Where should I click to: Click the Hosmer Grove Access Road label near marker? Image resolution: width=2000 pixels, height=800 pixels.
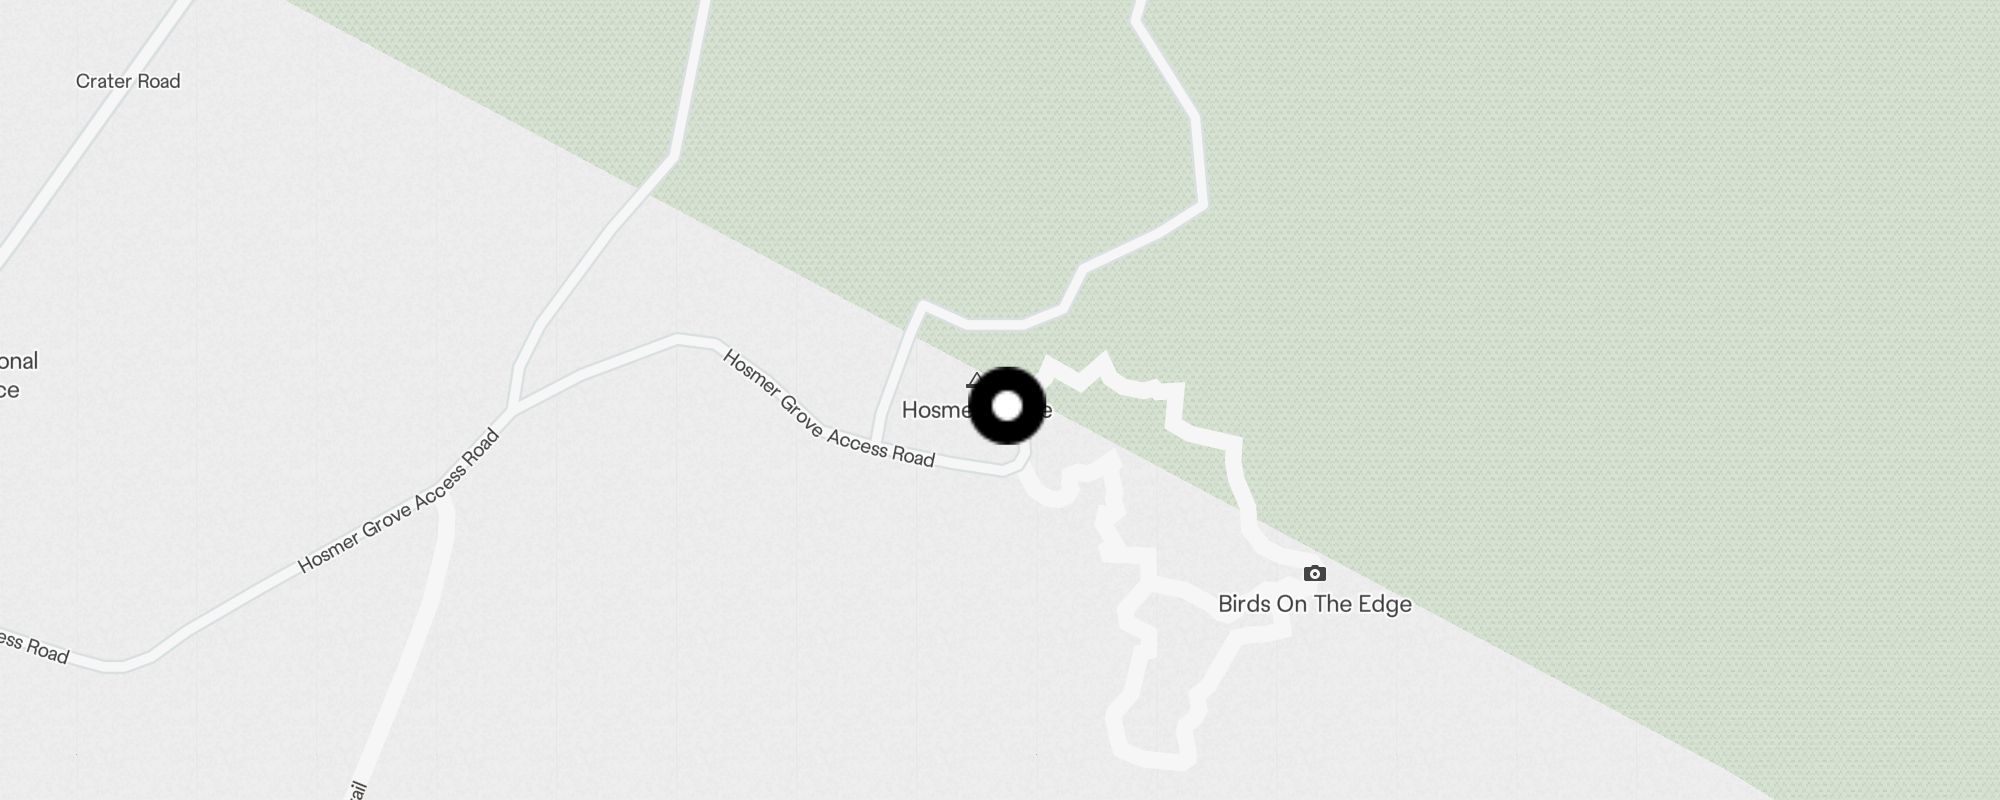[x=828, y=409]
